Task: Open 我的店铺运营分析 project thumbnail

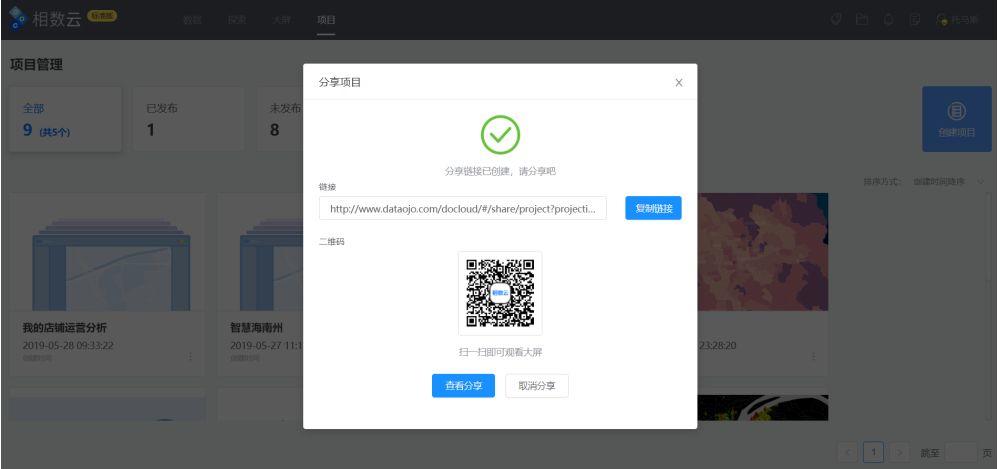Action: 108,252
